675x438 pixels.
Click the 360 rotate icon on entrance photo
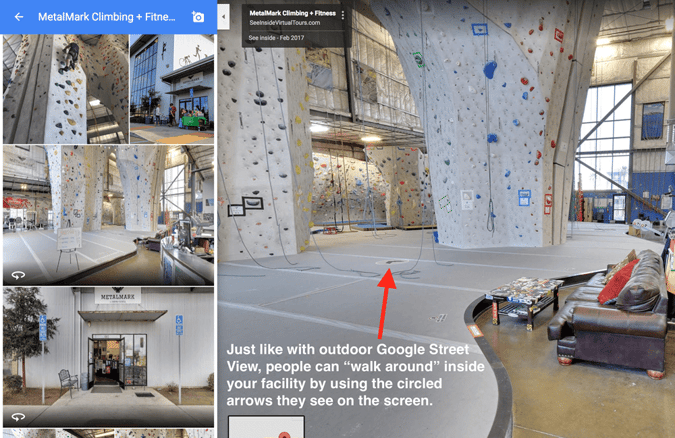(x=18, y=417)
